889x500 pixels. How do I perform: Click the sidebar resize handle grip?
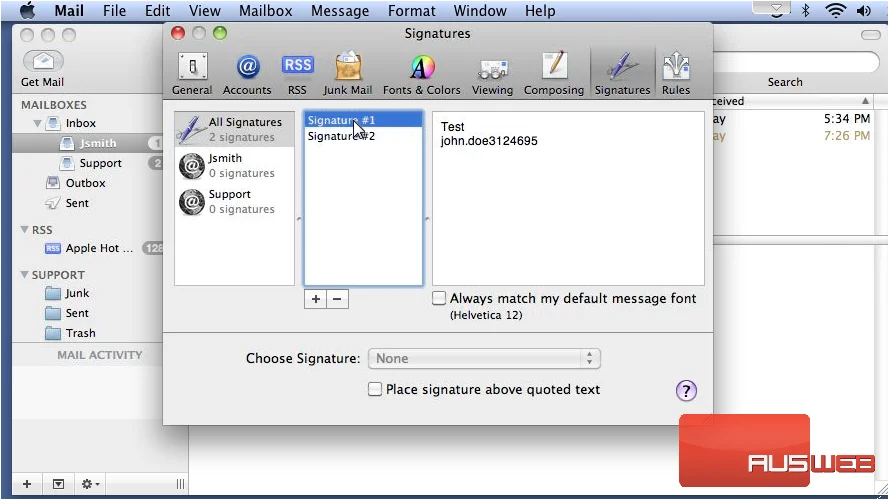pos(180,484)
